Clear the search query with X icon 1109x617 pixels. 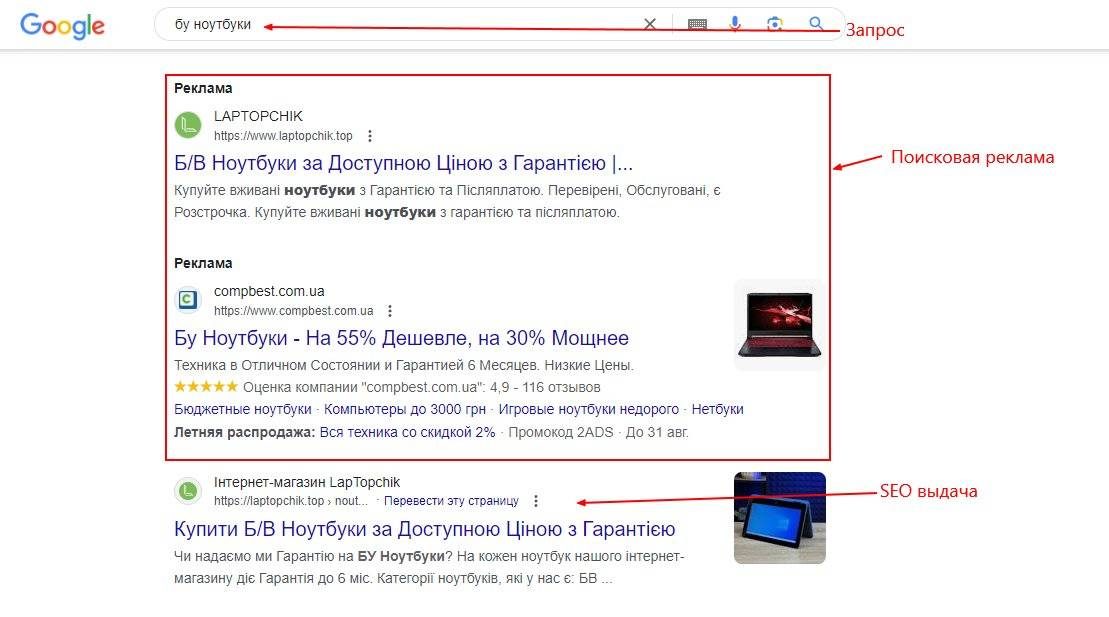tap(650, 24)
